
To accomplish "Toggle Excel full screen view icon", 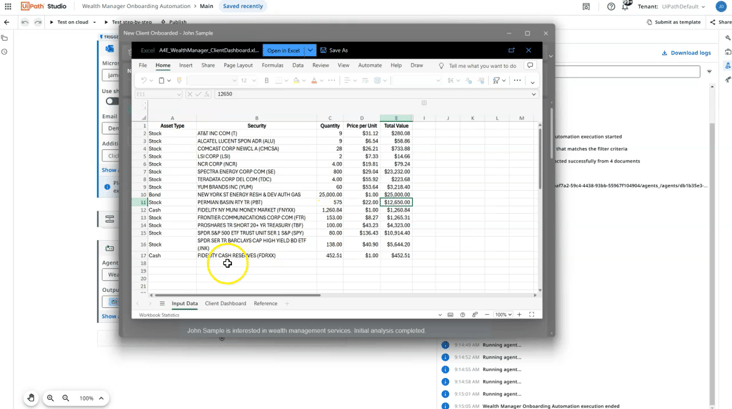I will 531,315.
